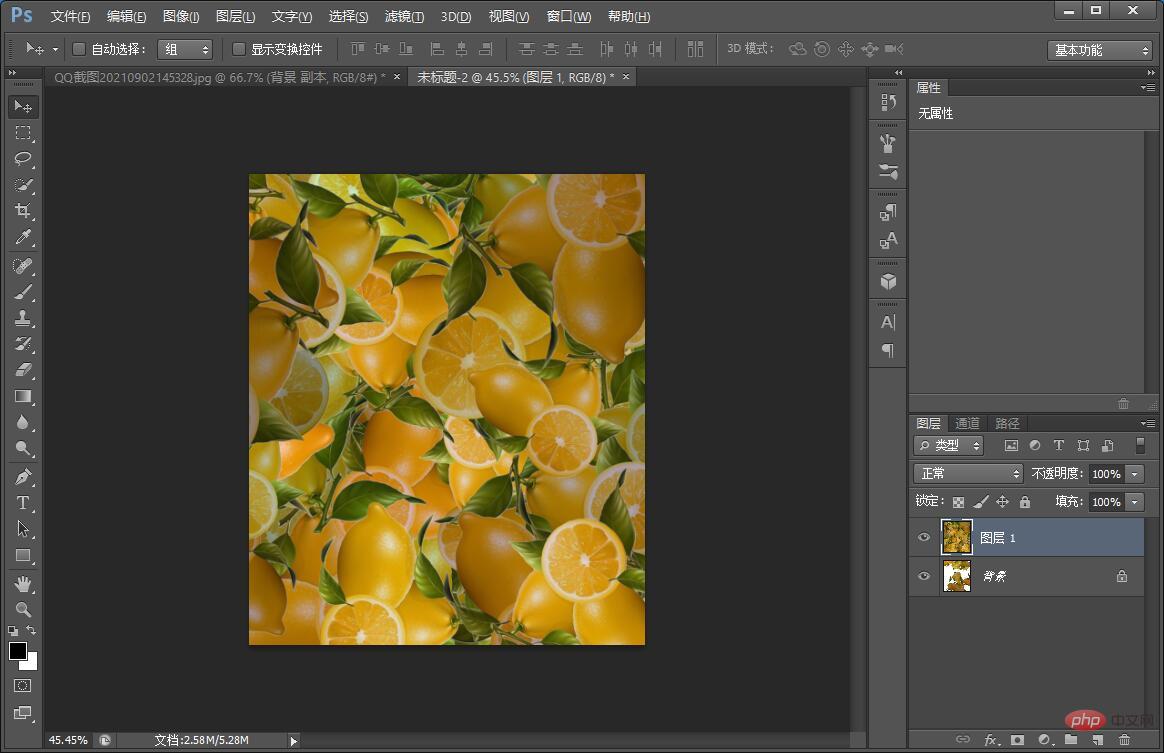This screenshot has width=1164, height=753.
Task: Switch to the 通道 tab
Action: [967, 423]
